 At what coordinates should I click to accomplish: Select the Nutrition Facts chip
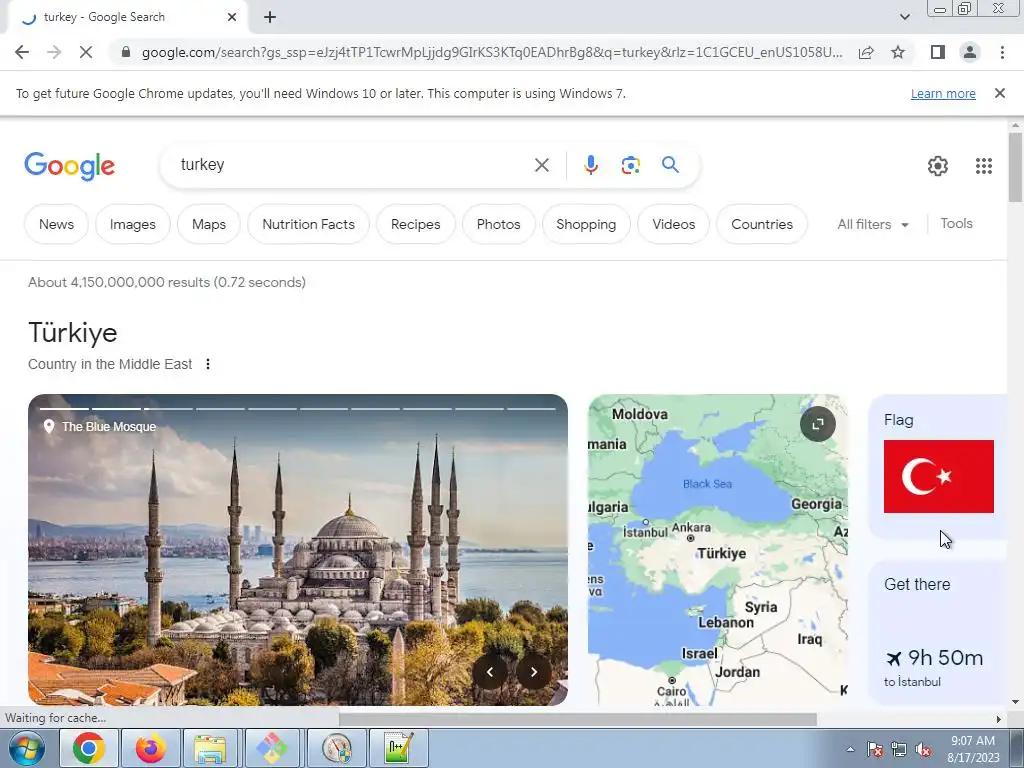308,224
